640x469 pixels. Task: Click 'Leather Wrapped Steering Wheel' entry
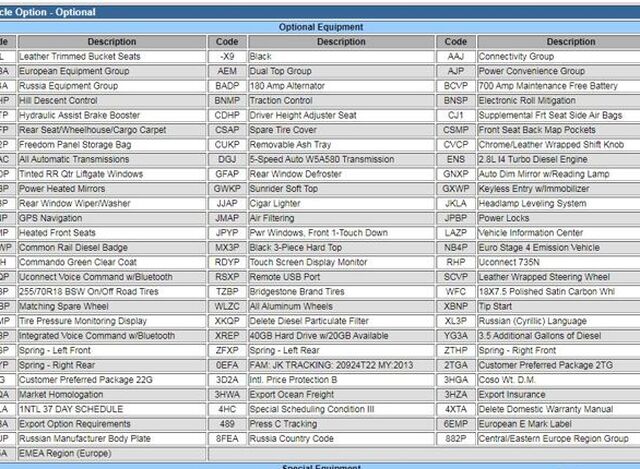coord(559,277)
